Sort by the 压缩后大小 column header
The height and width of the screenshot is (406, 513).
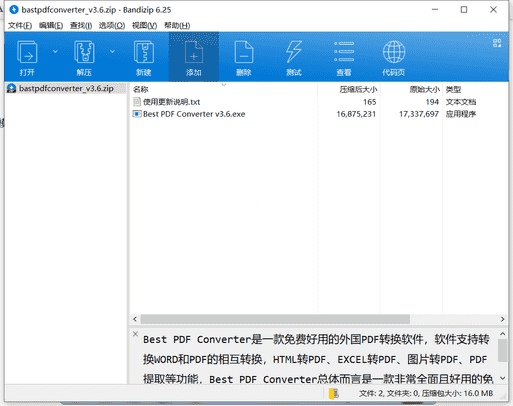(x=358, y=89)
